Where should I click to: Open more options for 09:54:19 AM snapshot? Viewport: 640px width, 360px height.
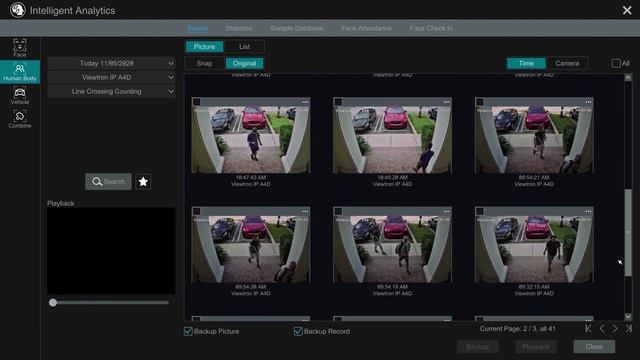[447, 211]
